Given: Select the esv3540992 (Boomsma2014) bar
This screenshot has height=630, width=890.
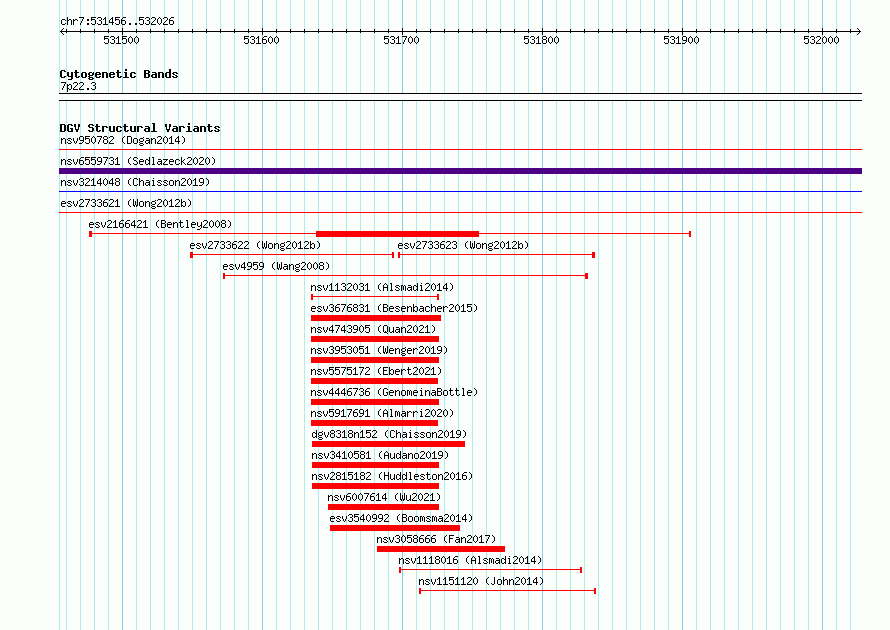Looking at the screenshot, I should point(395,528).
